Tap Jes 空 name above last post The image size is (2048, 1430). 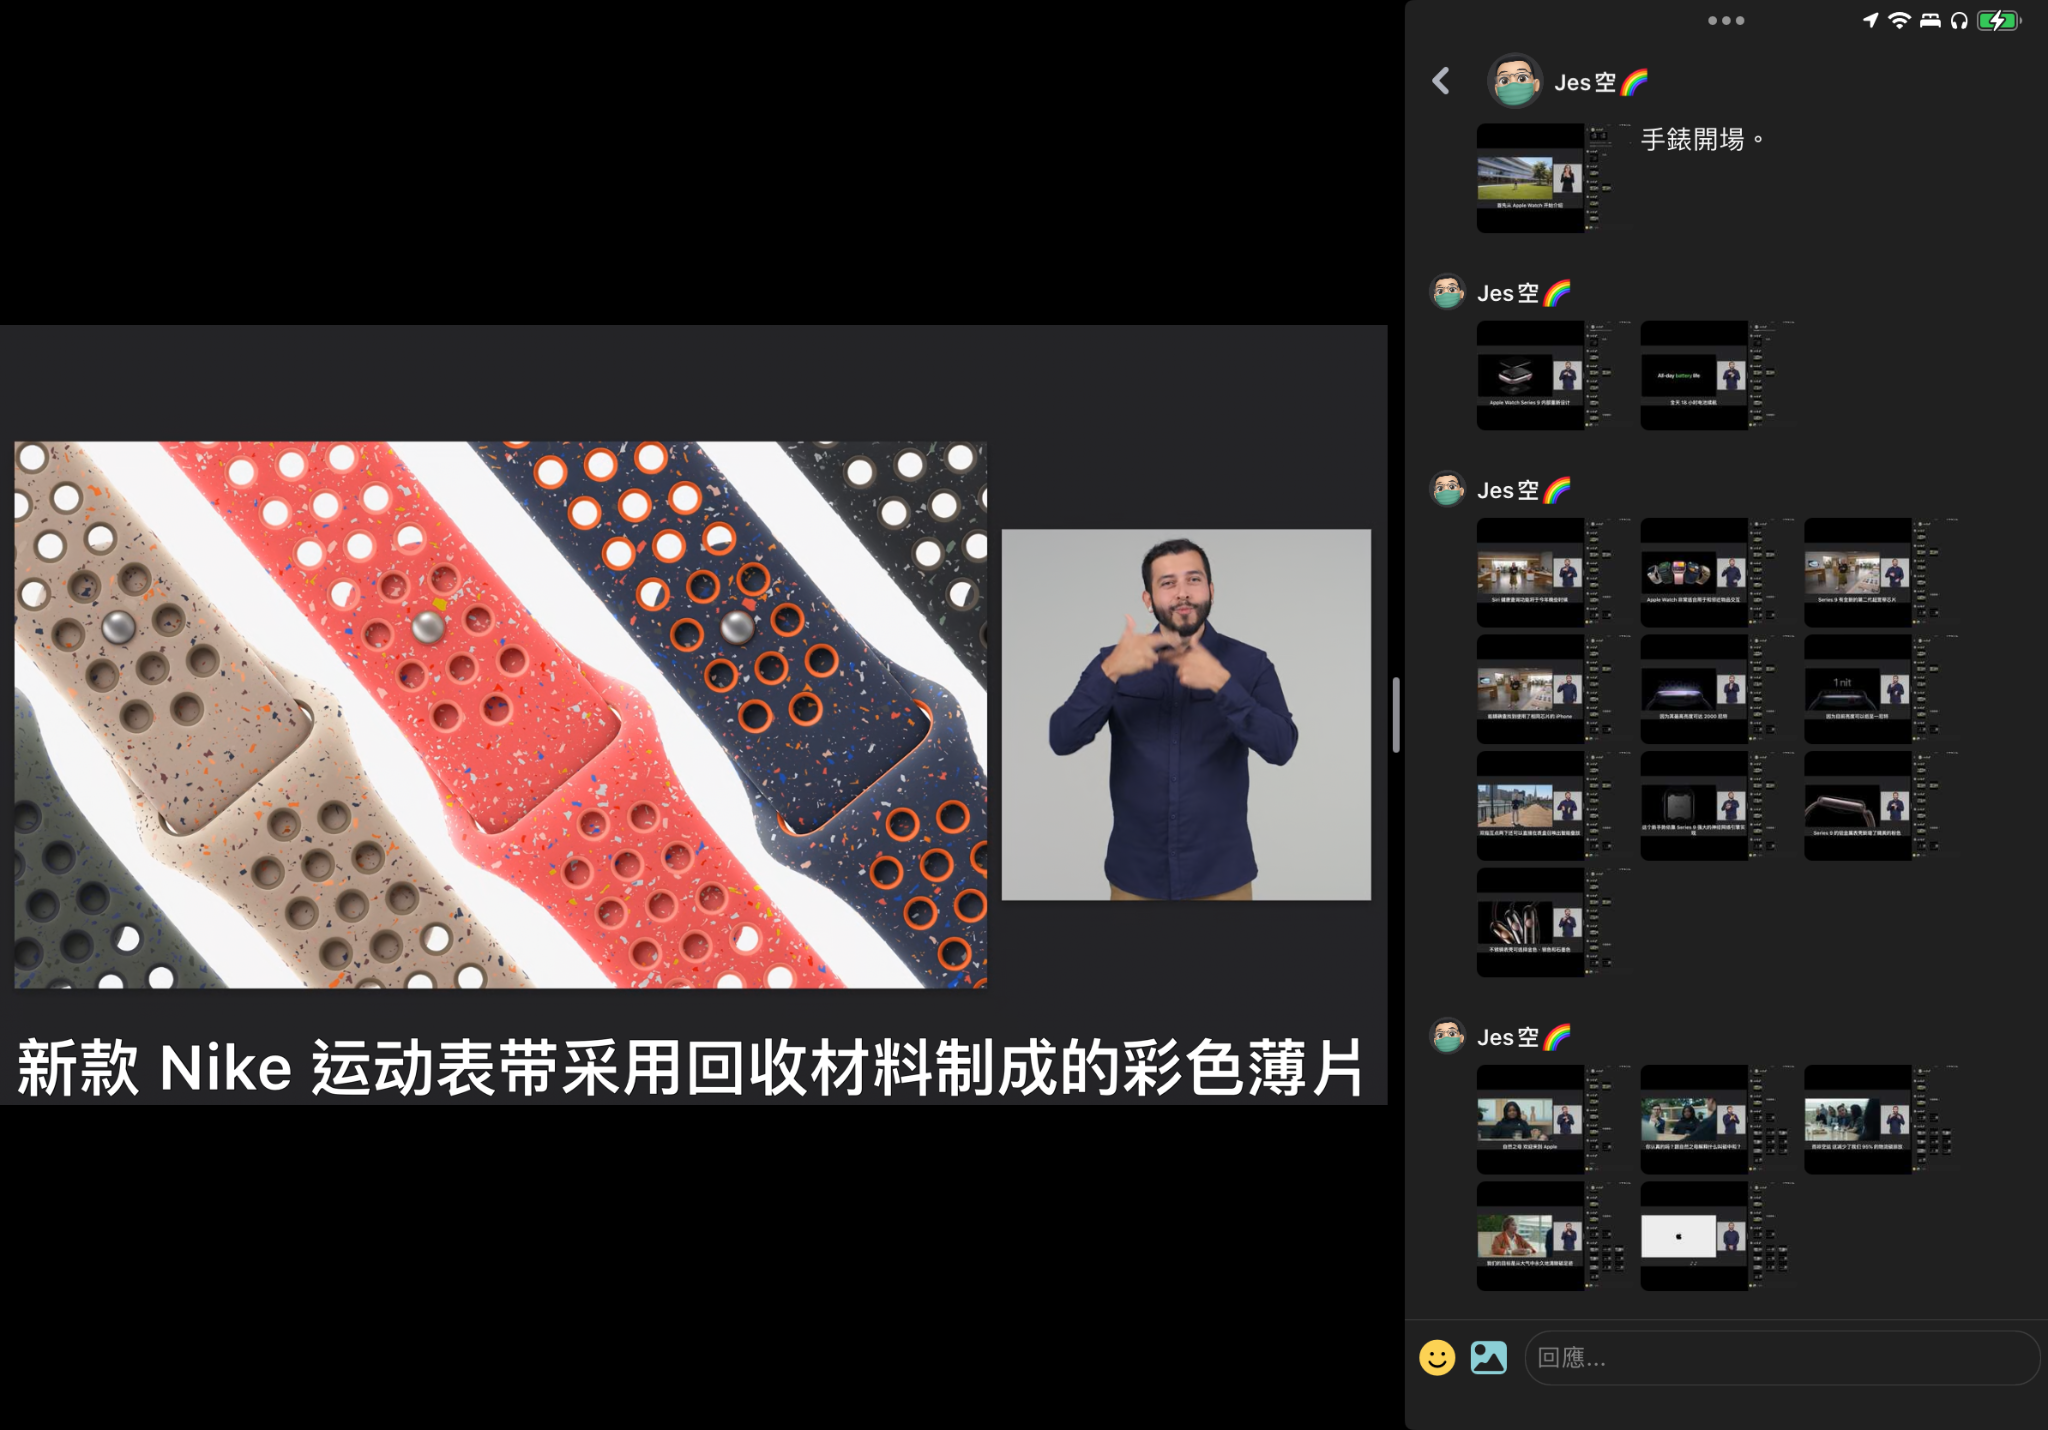click(1524, 1037)
